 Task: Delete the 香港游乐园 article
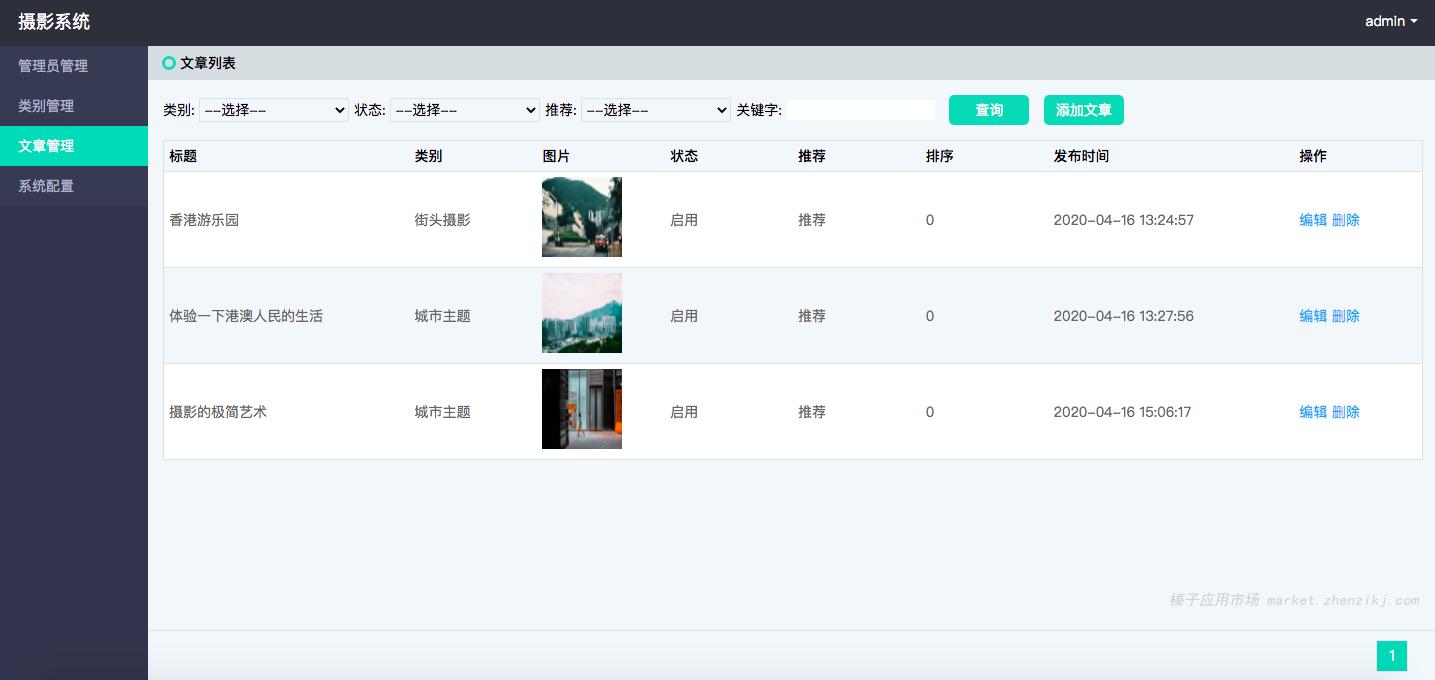pyautogui.click(x=1346, y=220)
